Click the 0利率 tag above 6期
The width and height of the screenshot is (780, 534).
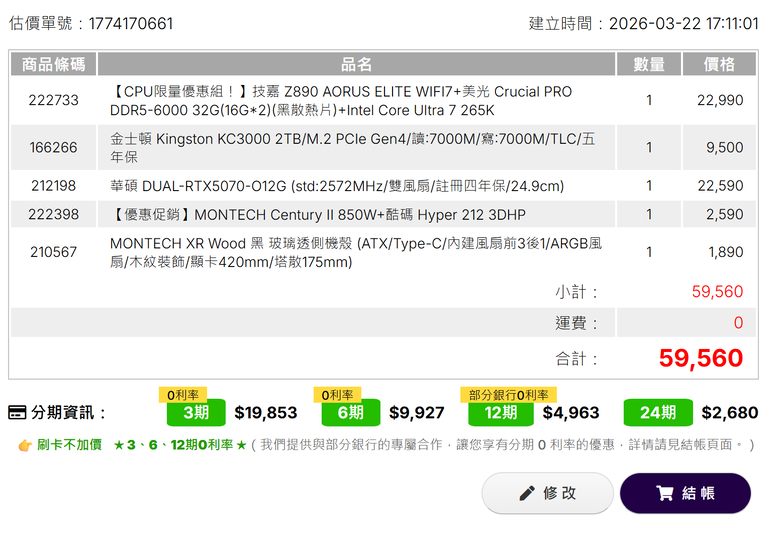point(337,395)
